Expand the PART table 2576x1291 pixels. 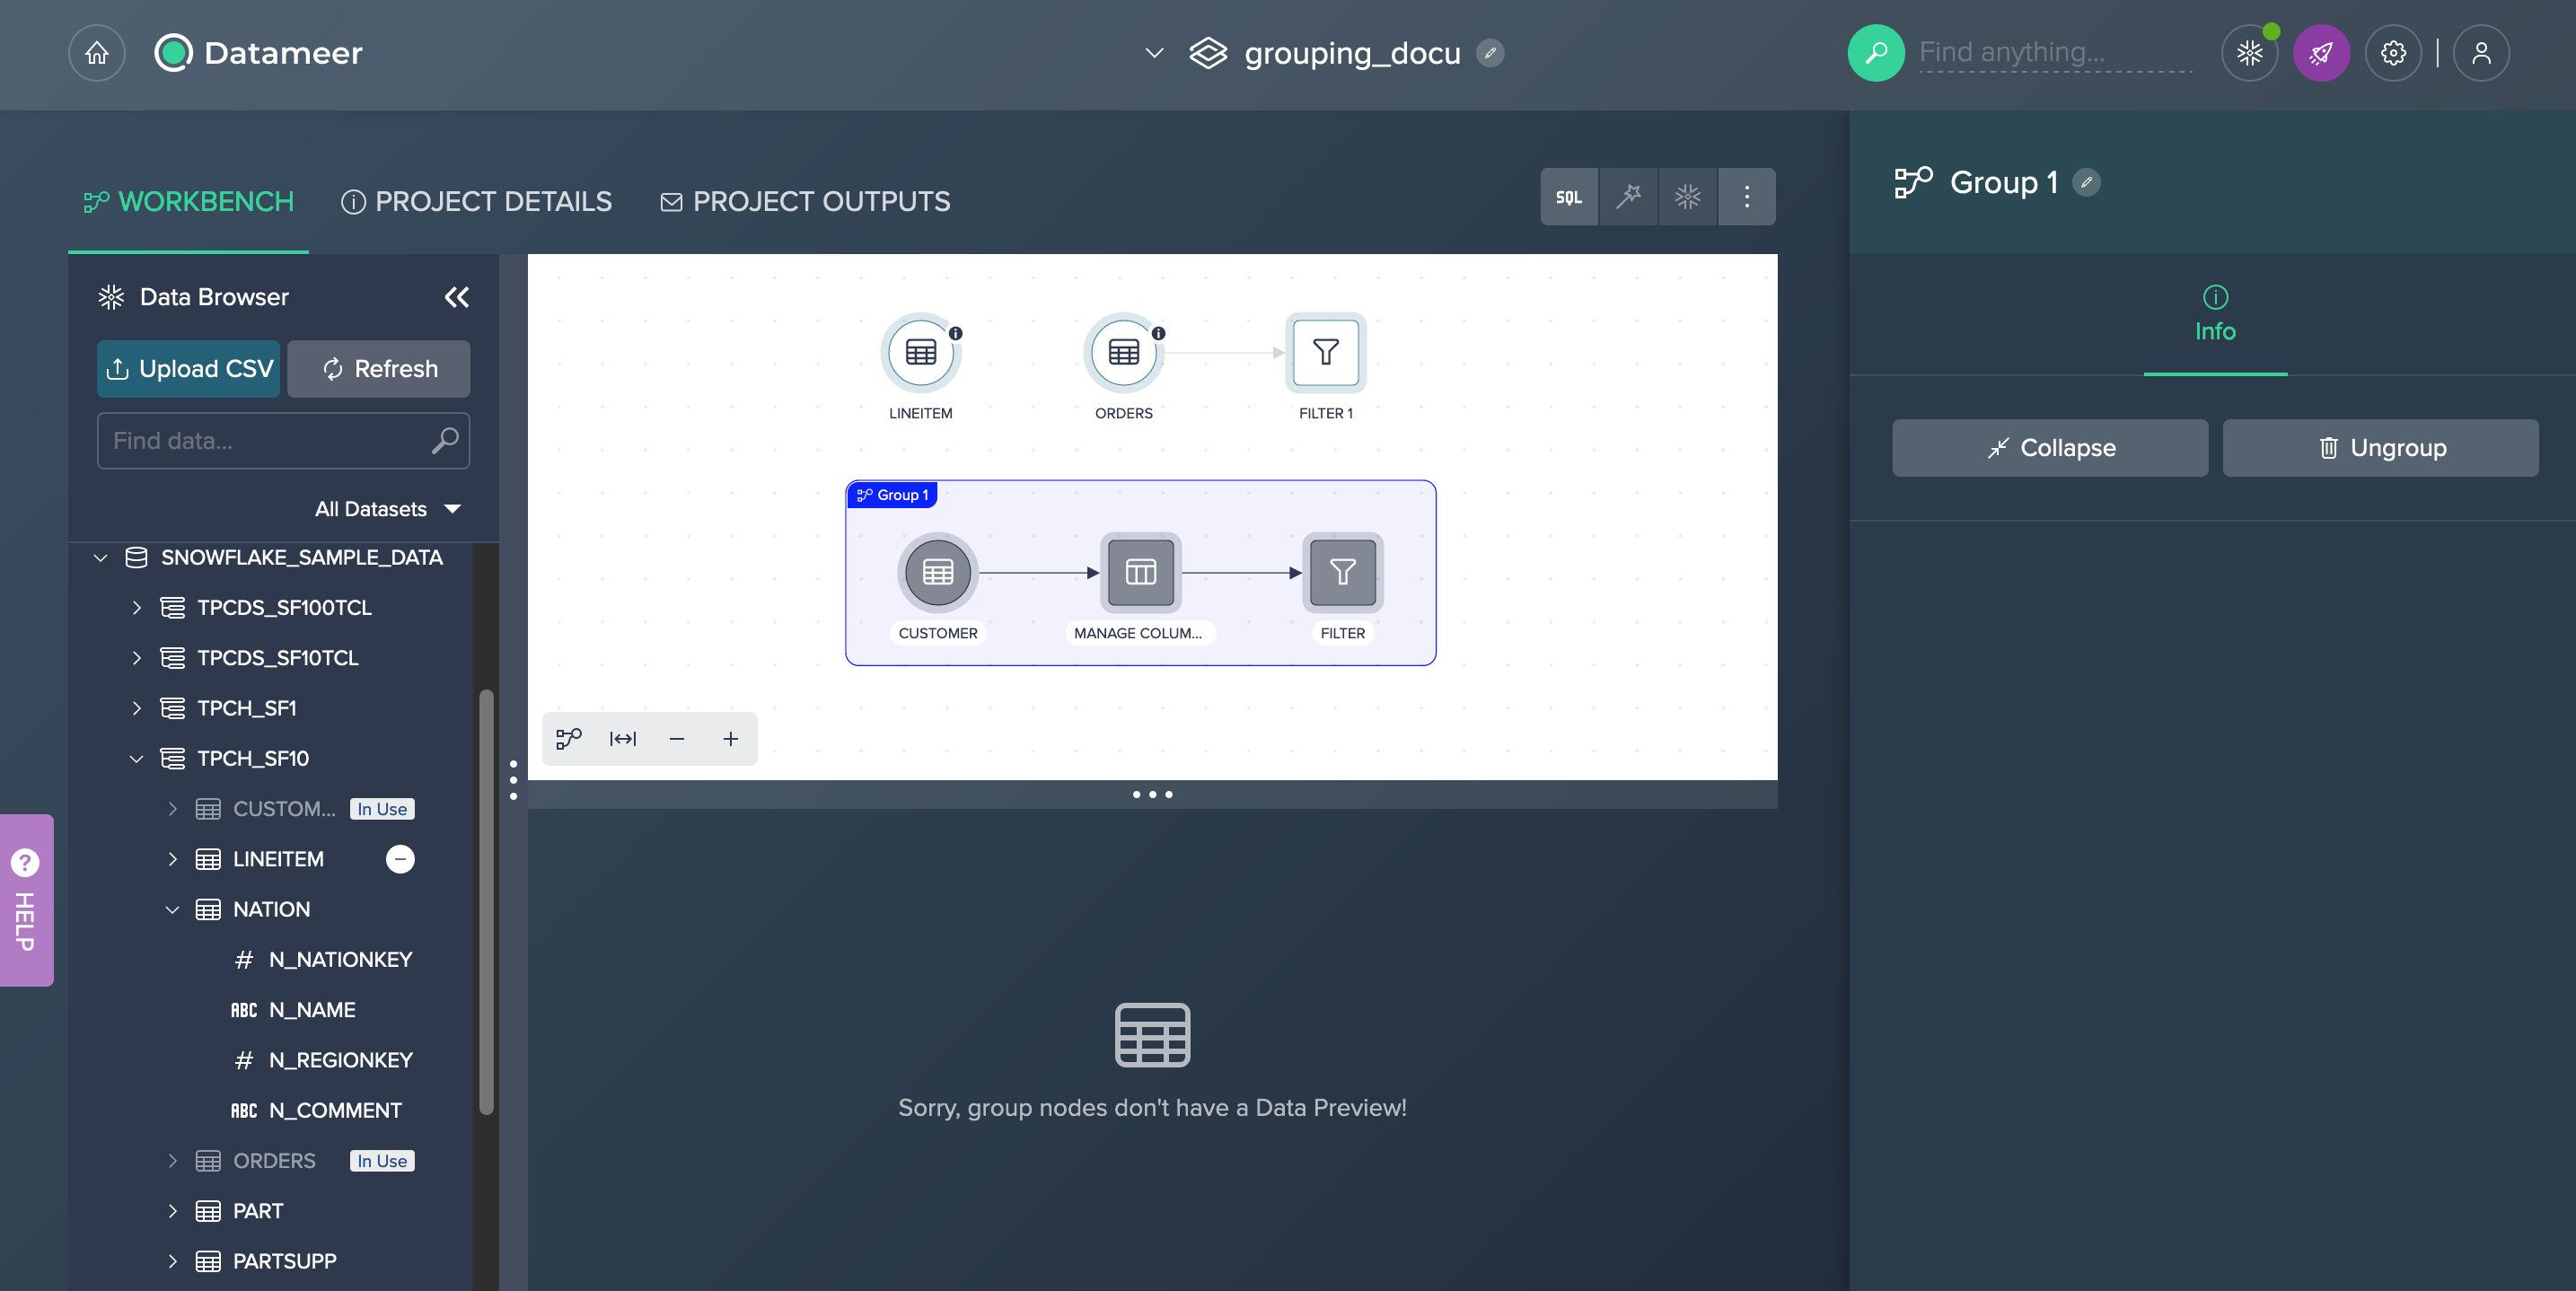[x=172, y=1211]
